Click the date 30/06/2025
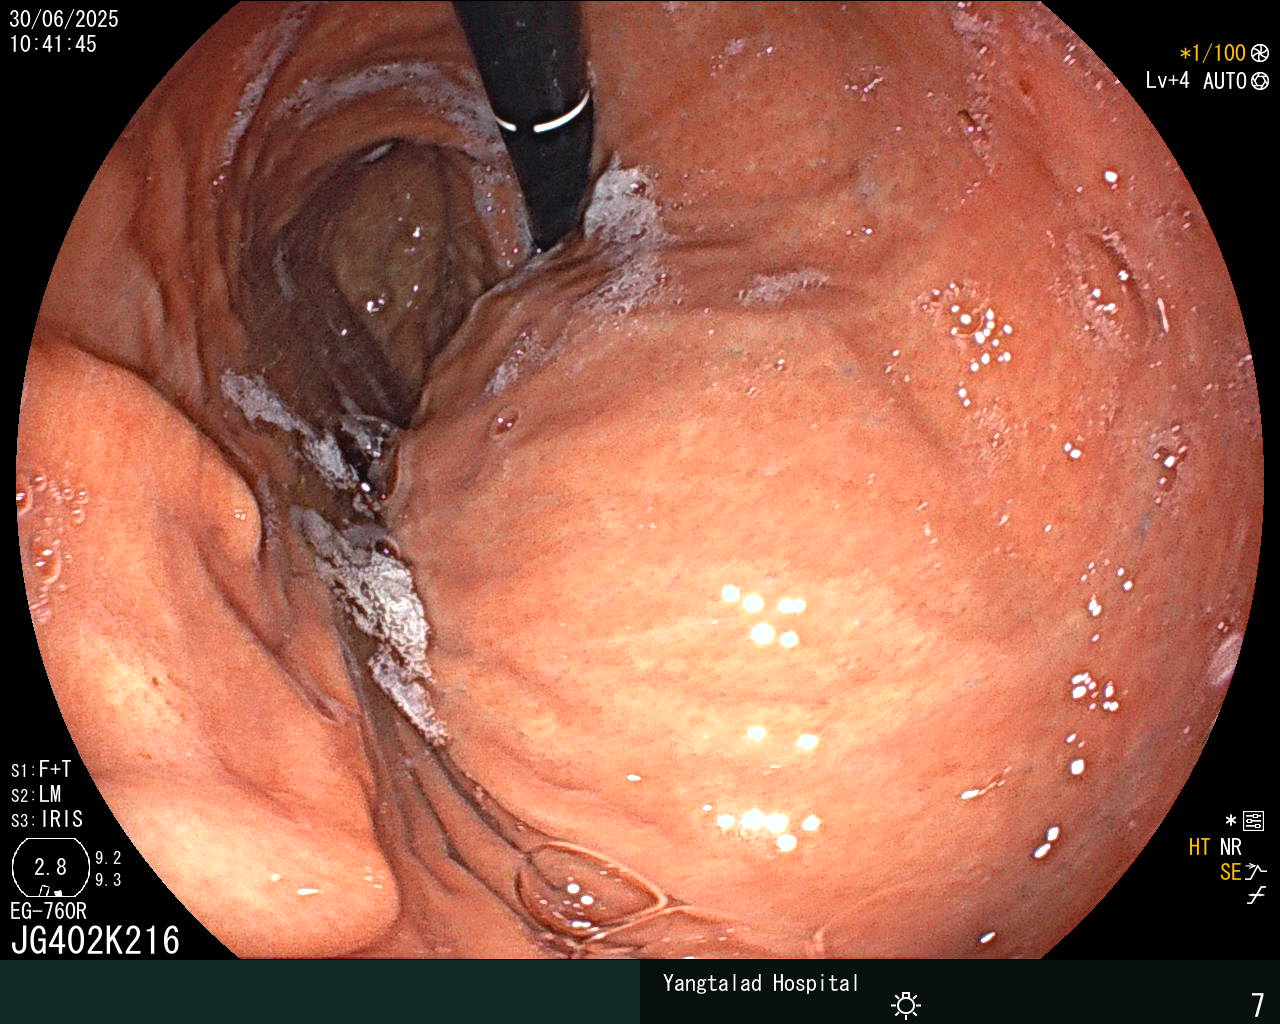The height and width of the screenshot is (1024, 1280). click(64, 19)
